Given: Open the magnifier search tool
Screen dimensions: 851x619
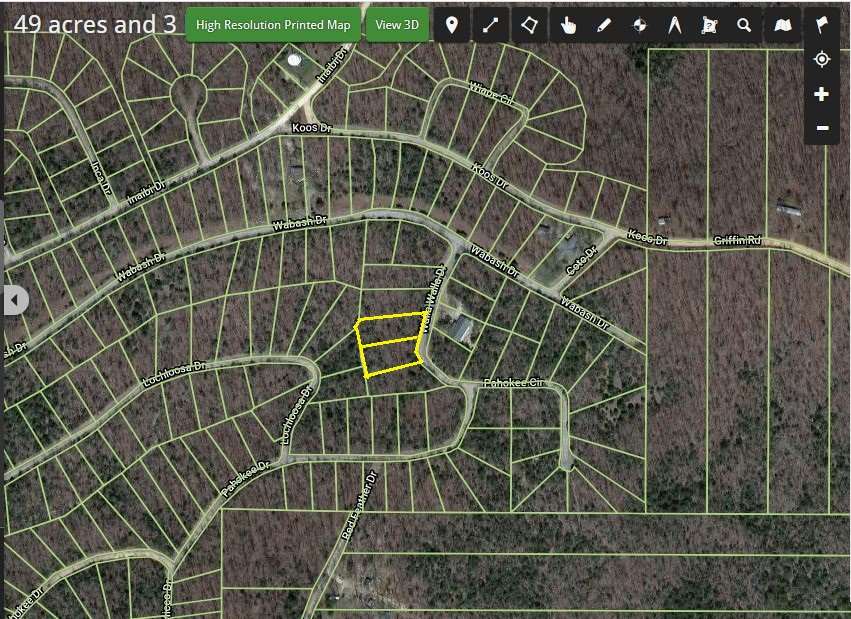Looking at the screenshot, I should [744, 25].
